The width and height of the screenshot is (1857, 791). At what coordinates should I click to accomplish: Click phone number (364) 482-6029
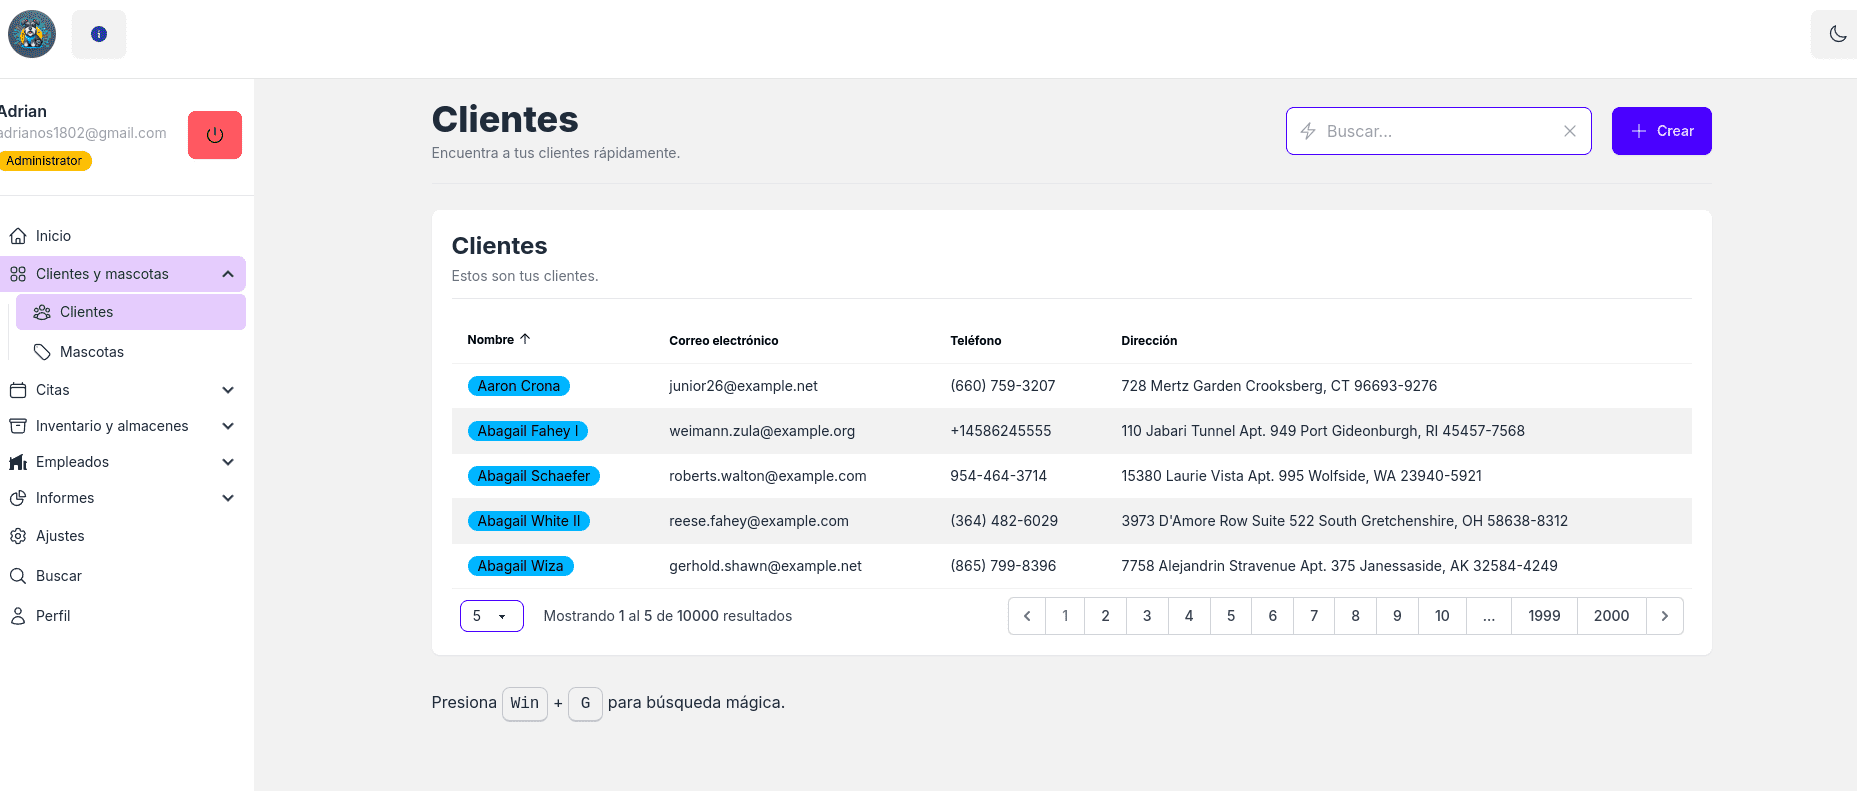pyautogui.click(x=1004, y=521)
